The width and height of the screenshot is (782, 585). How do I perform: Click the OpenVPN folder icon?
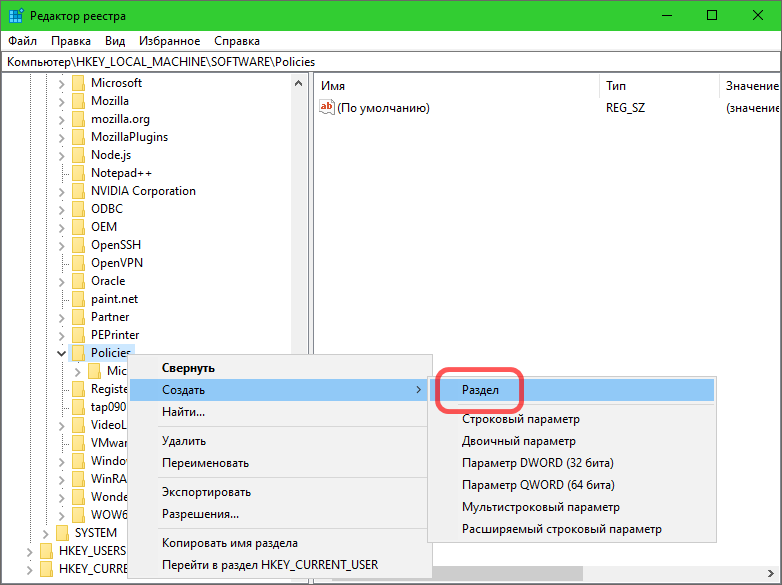(x=78, y=263)
